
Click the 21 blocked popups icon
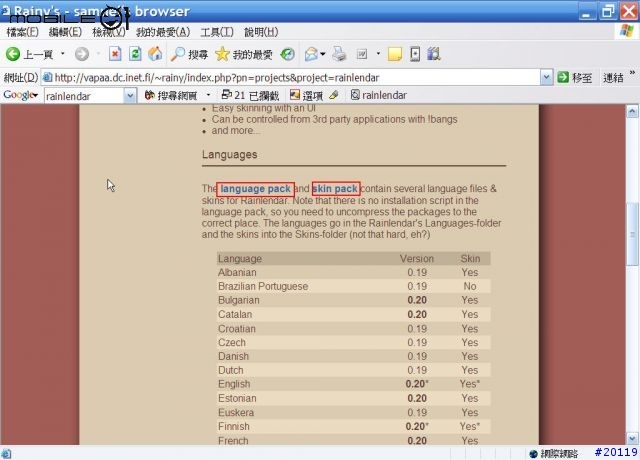[x=226, y=95]
